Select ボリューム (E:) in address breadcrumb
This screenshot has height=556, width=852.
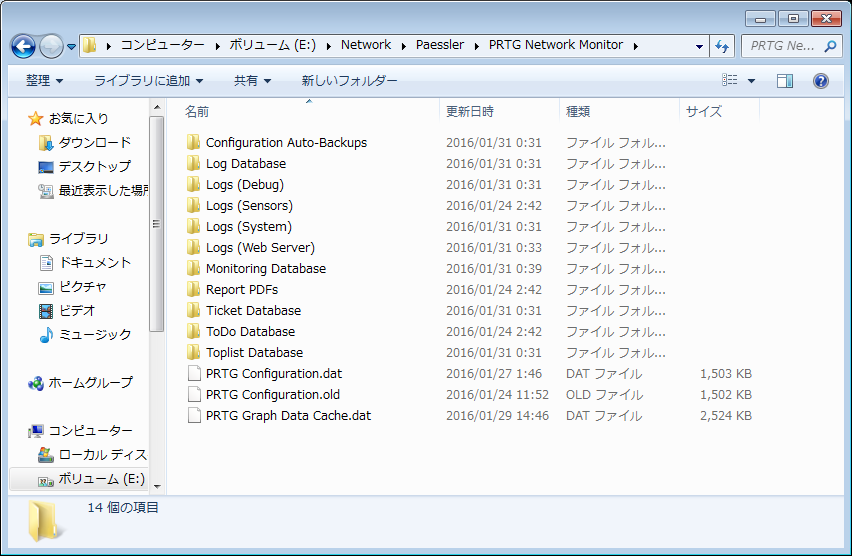coord(272,45)
